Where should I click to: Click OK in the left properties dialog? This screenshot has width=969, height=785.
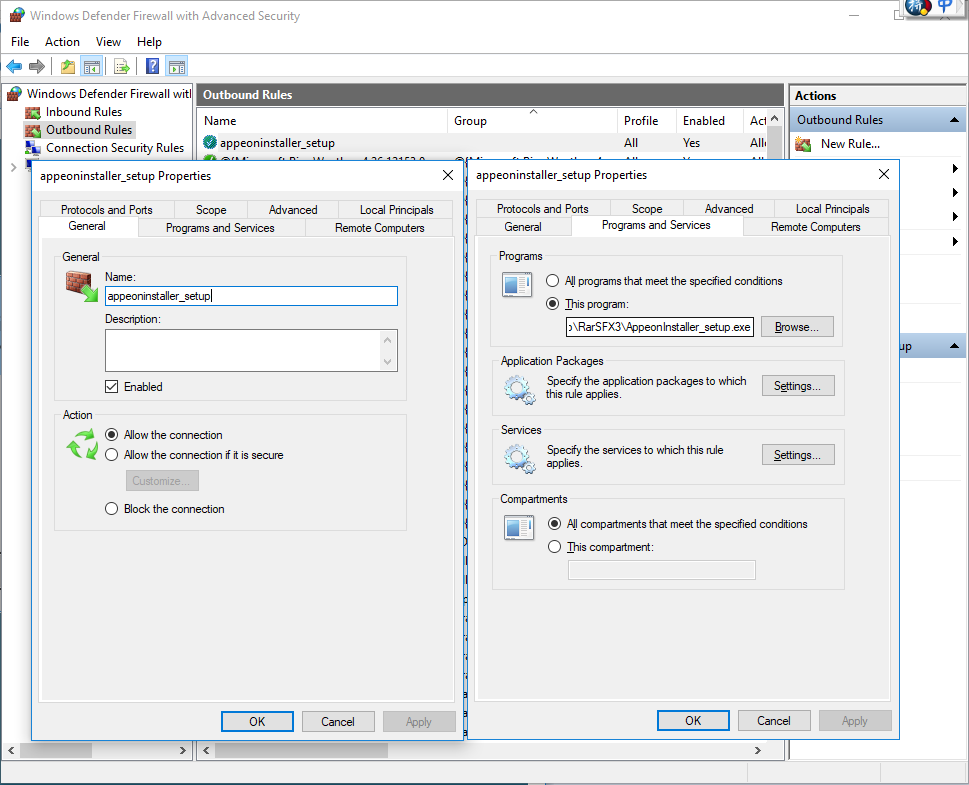[x=257, y=721]
